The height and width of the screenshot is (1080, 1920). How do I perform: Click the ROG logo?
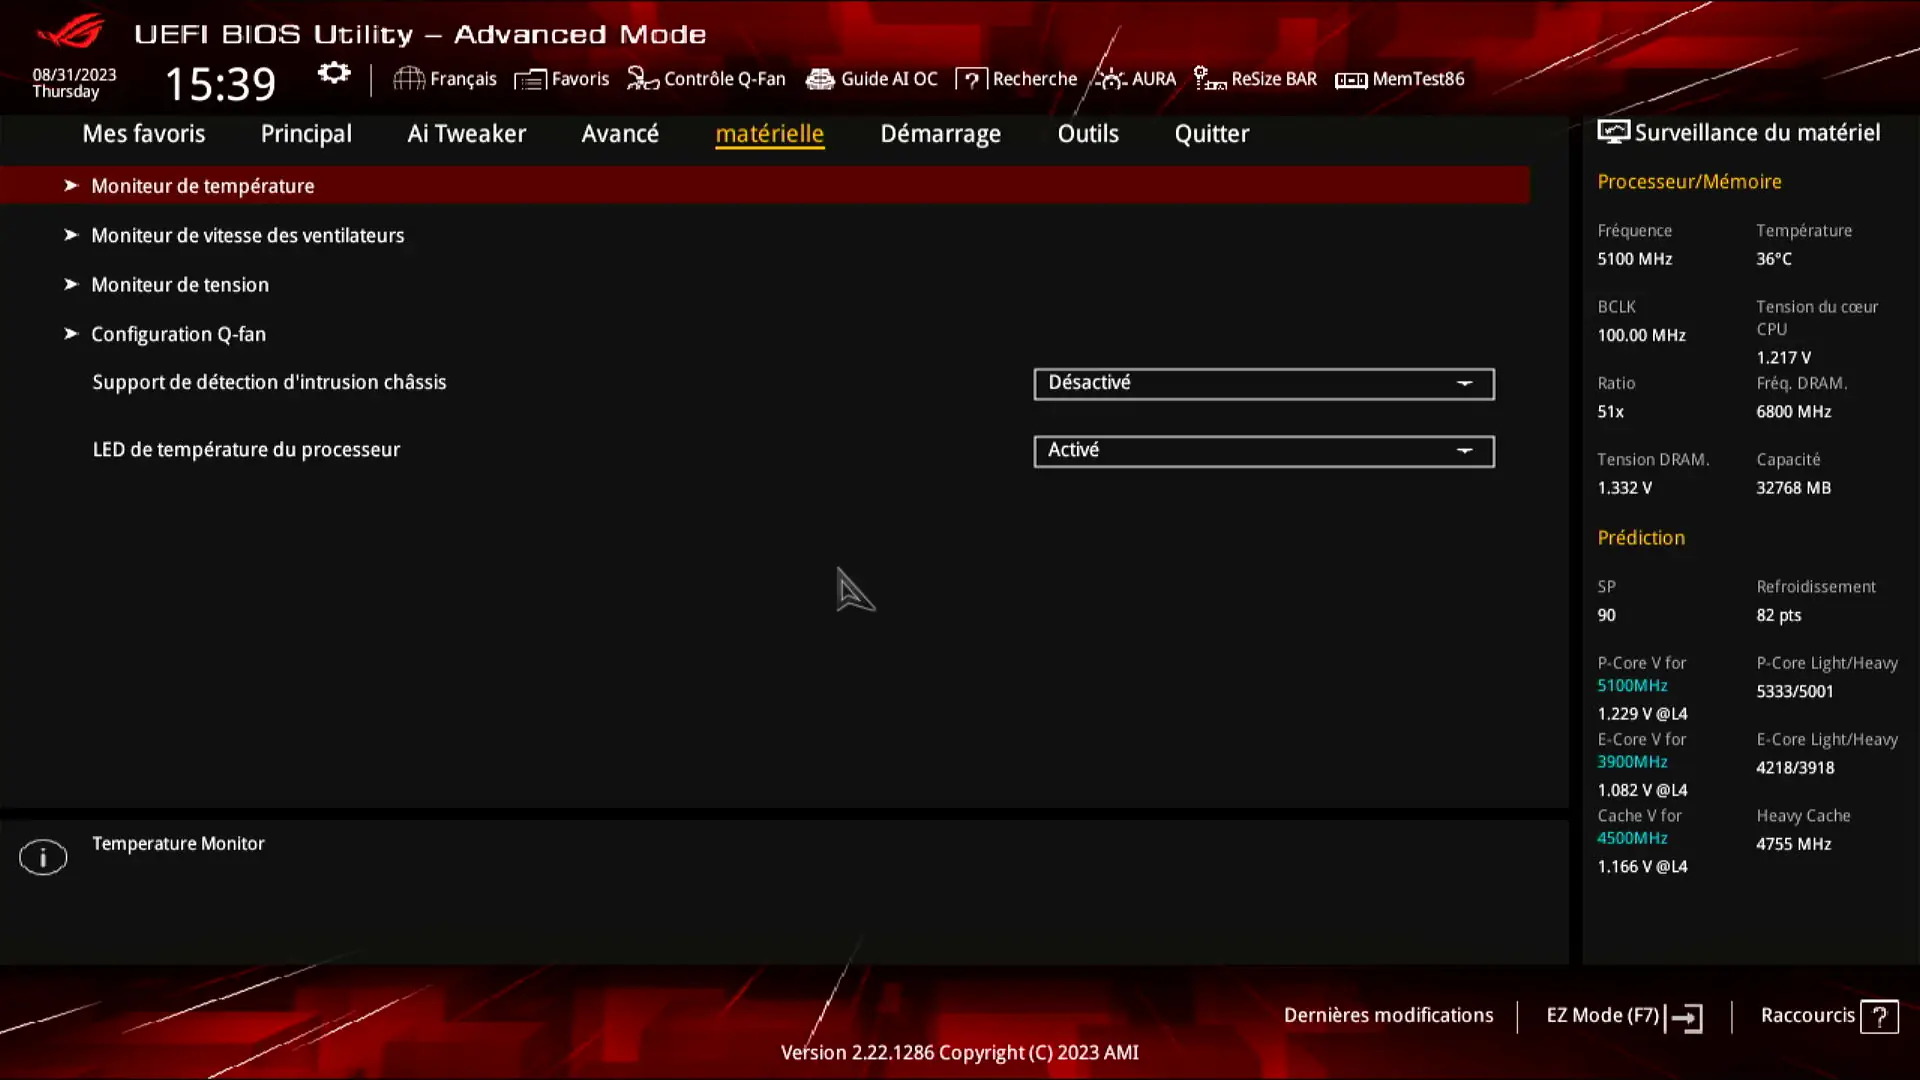(70, 31)
